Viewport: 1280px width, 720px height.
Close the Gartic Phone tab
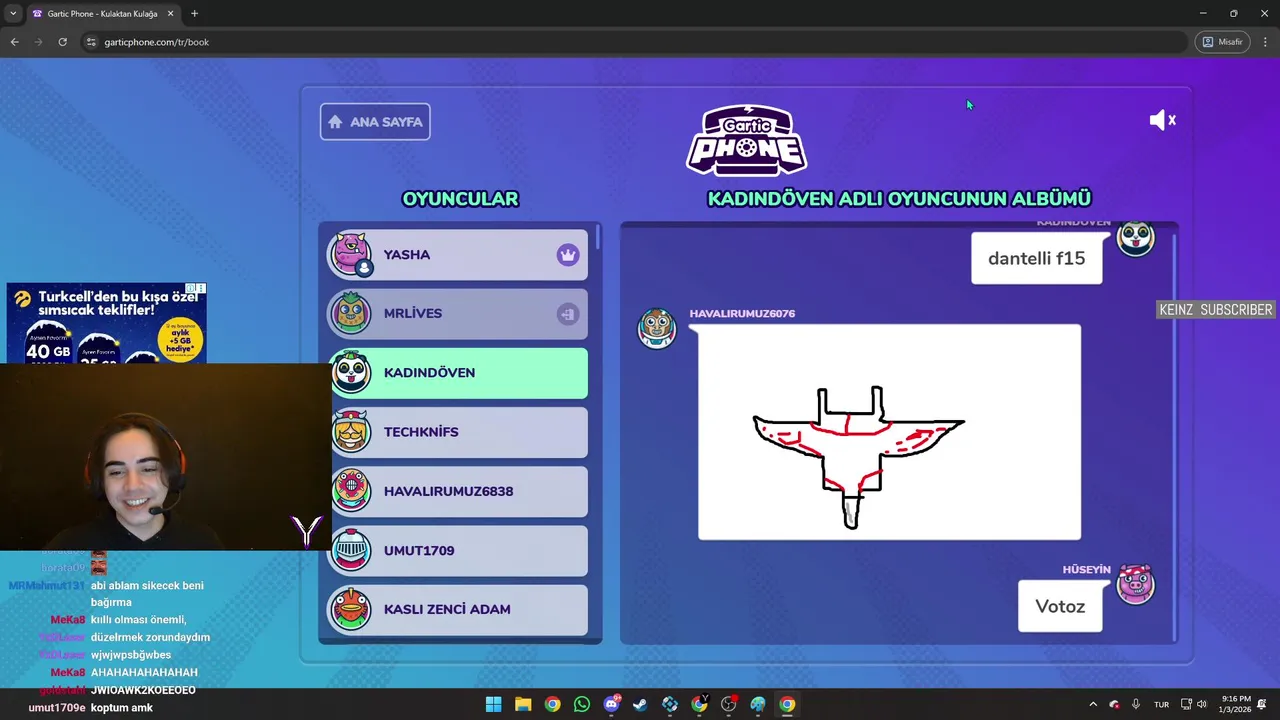tap(171, 14)
